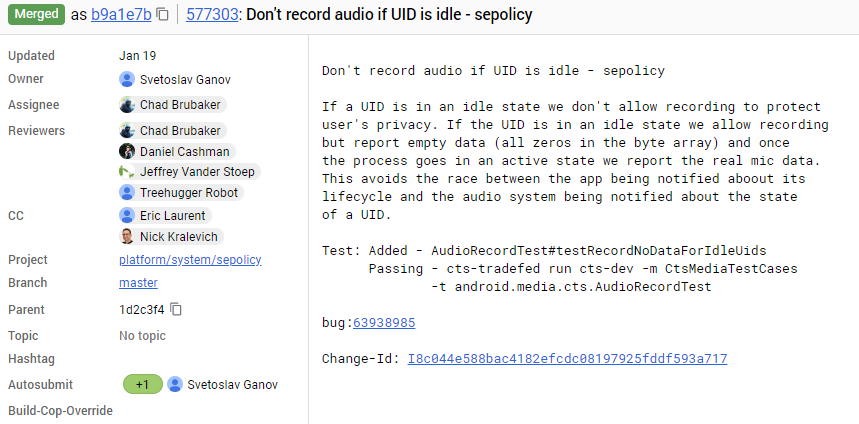Image resolution: width=859 pixels, height=424 pixels.
Task: Click Eric Laurent's CC avatar
Action: tap(127, 216)
